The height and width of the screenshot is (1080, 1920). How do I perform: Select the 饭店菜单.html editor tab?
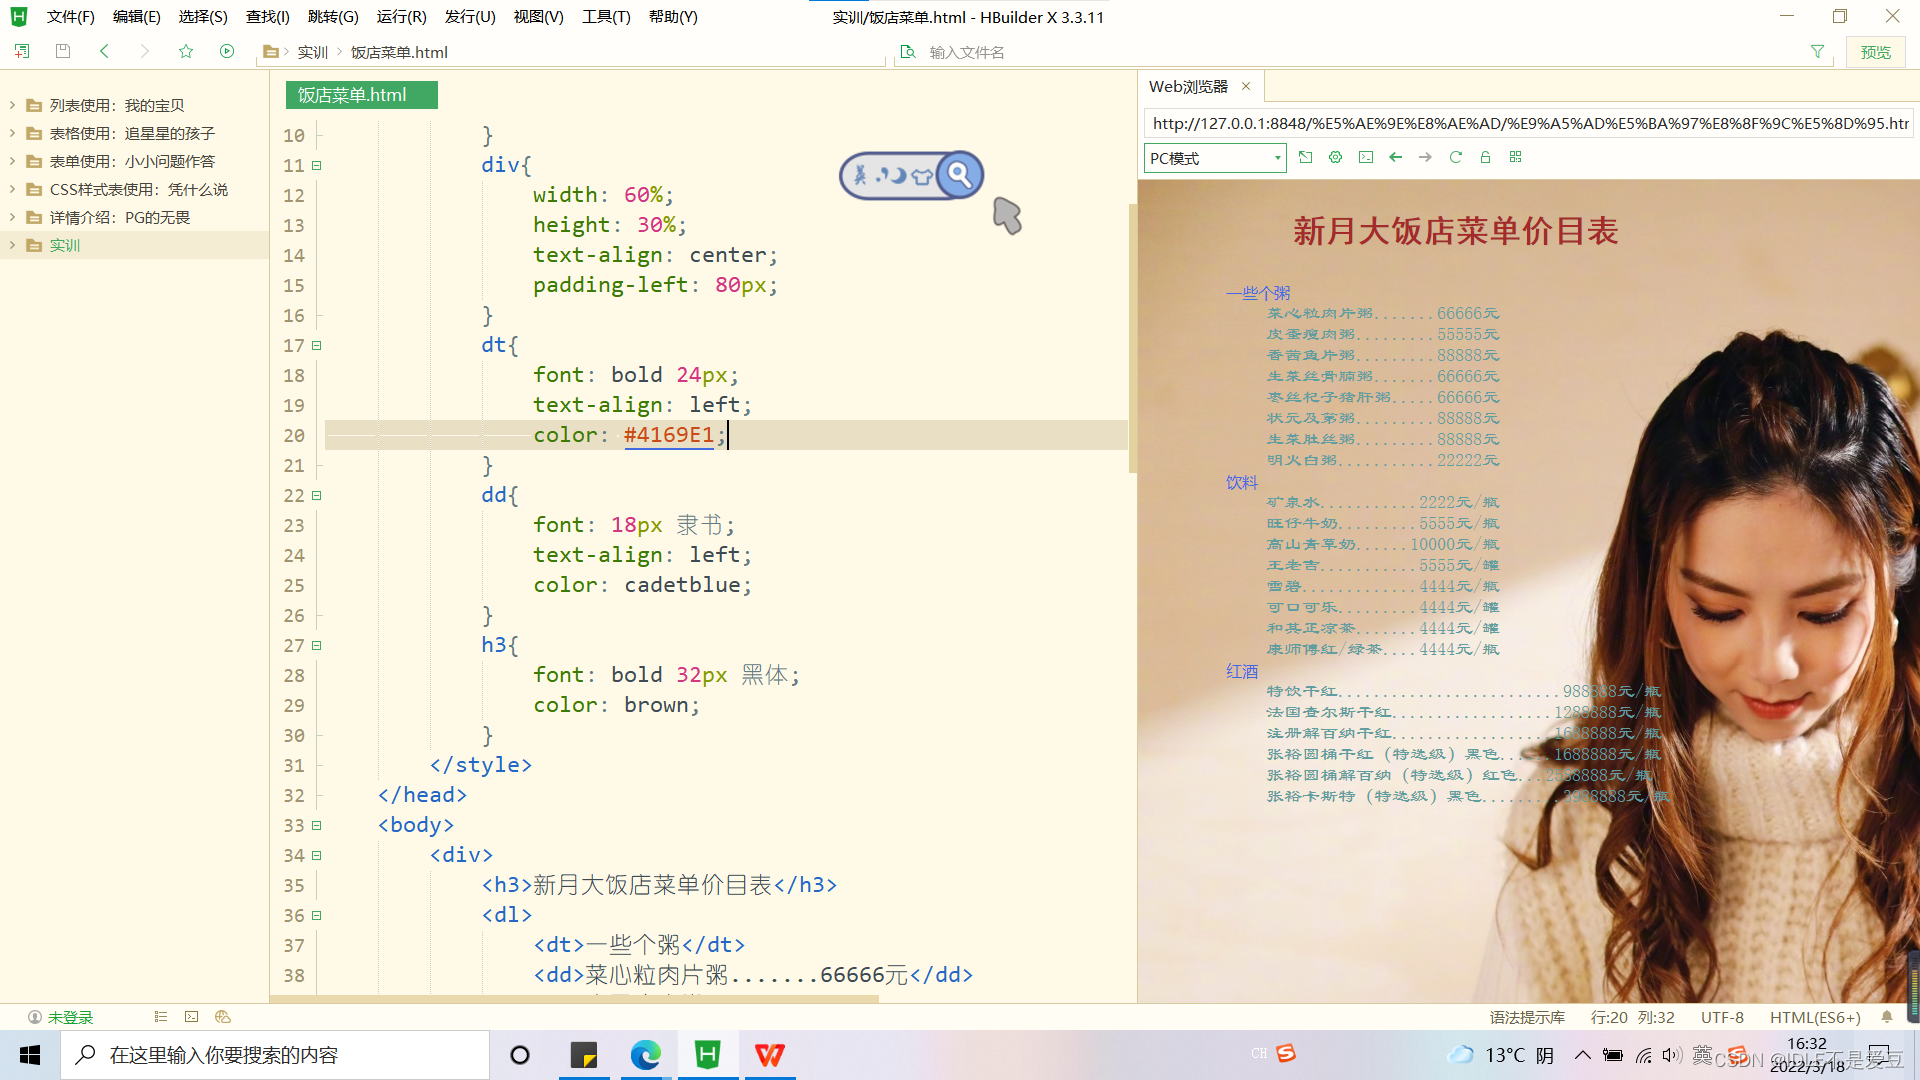click(353, 95)
